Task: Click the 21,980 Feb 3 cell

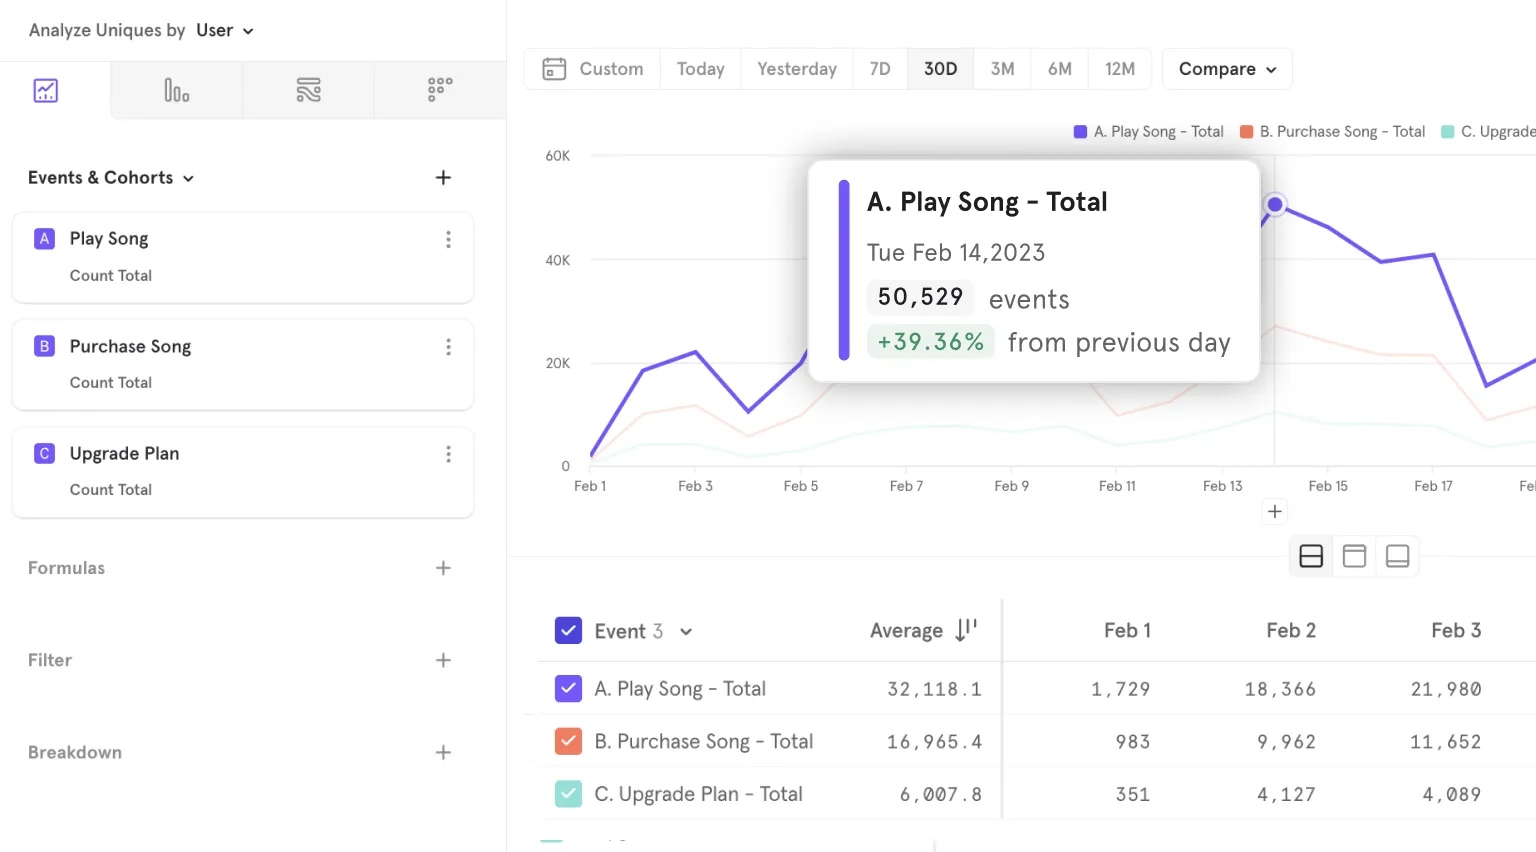Action: coord(1446,689)
